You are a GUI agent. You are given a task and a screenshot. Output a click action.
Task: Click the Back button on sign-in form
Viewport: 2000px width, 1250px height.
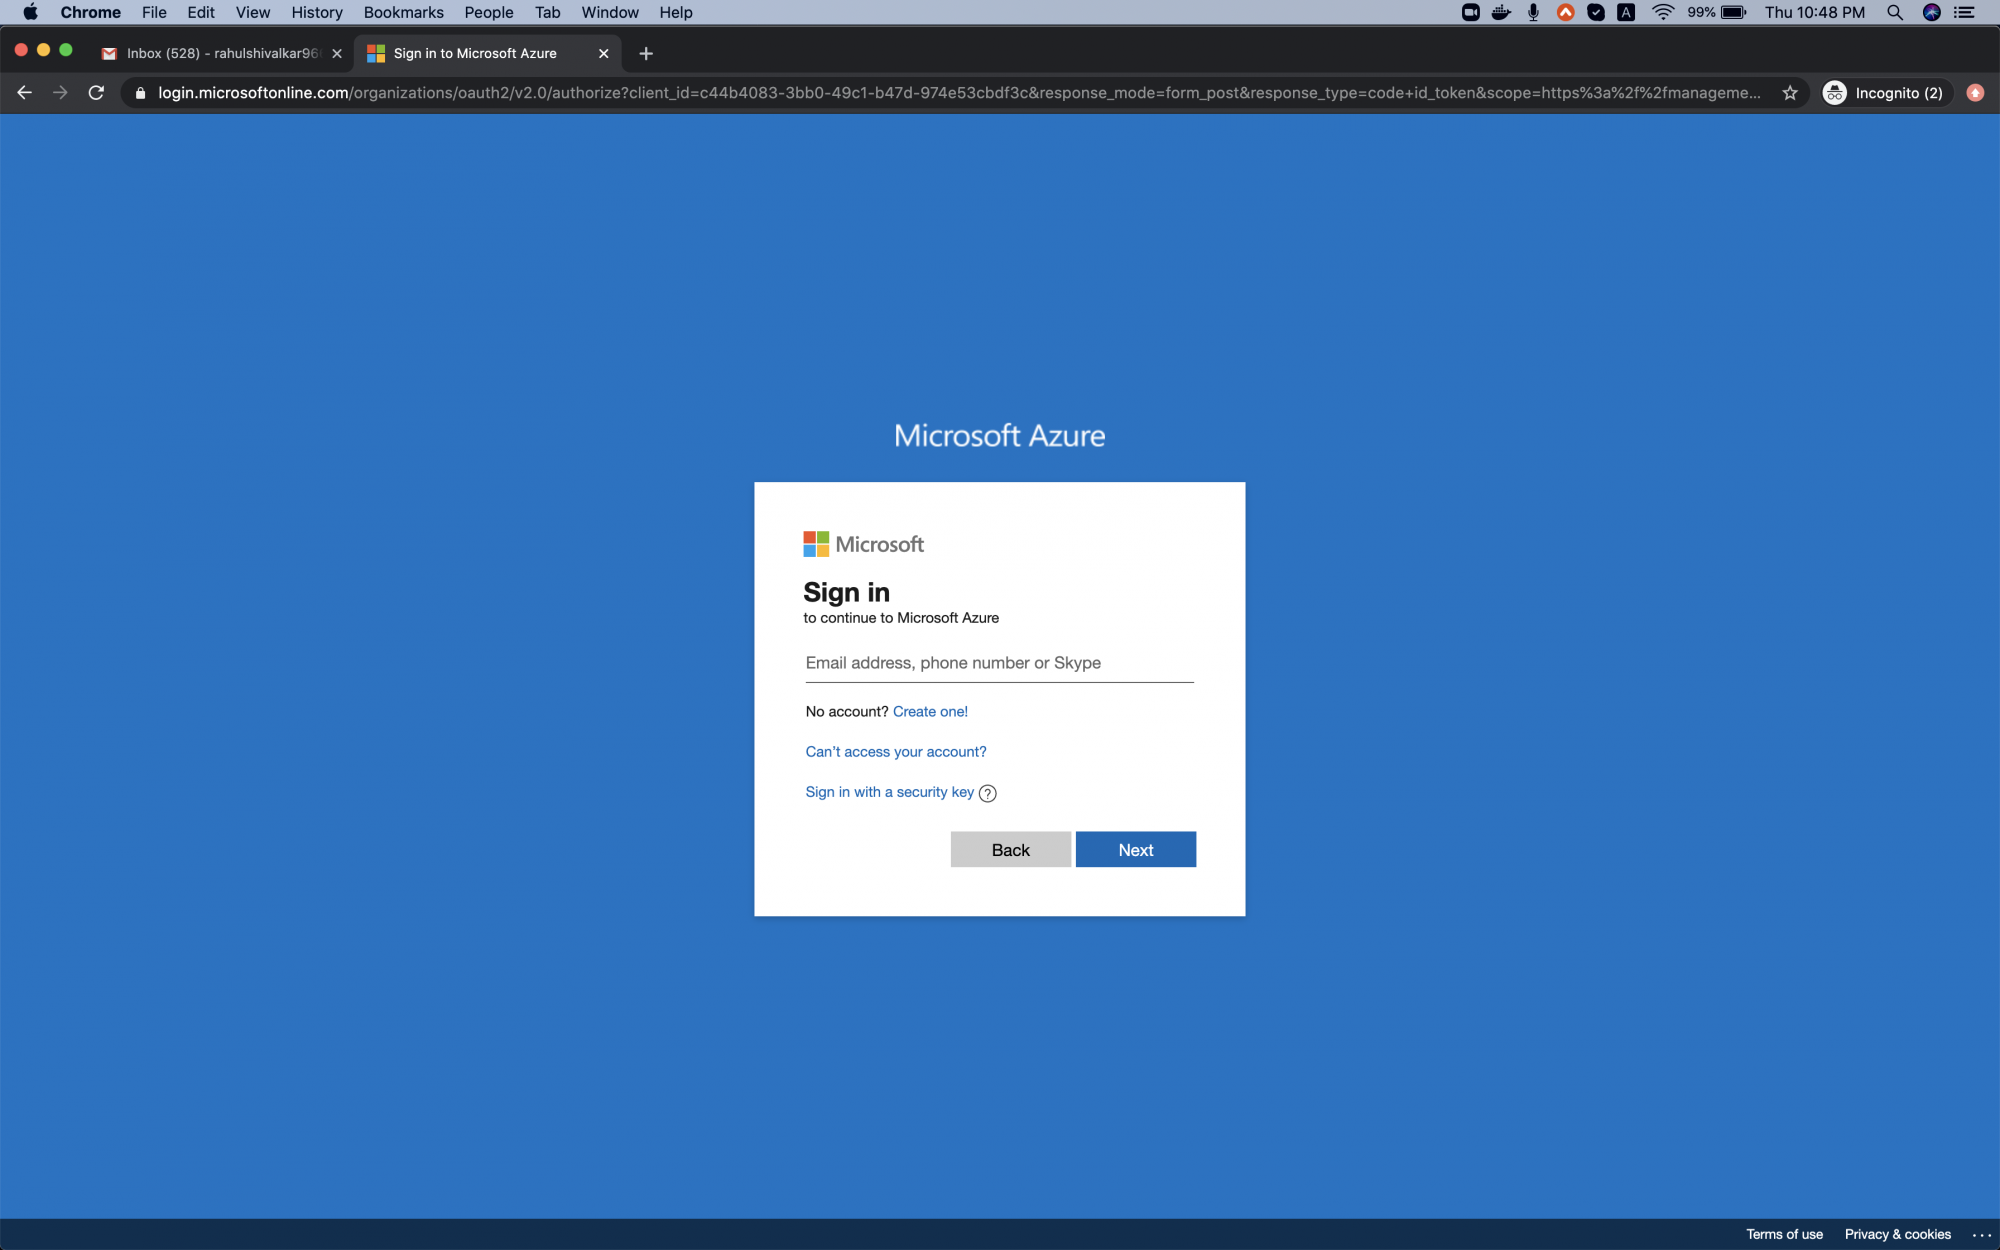(1010, 849)
